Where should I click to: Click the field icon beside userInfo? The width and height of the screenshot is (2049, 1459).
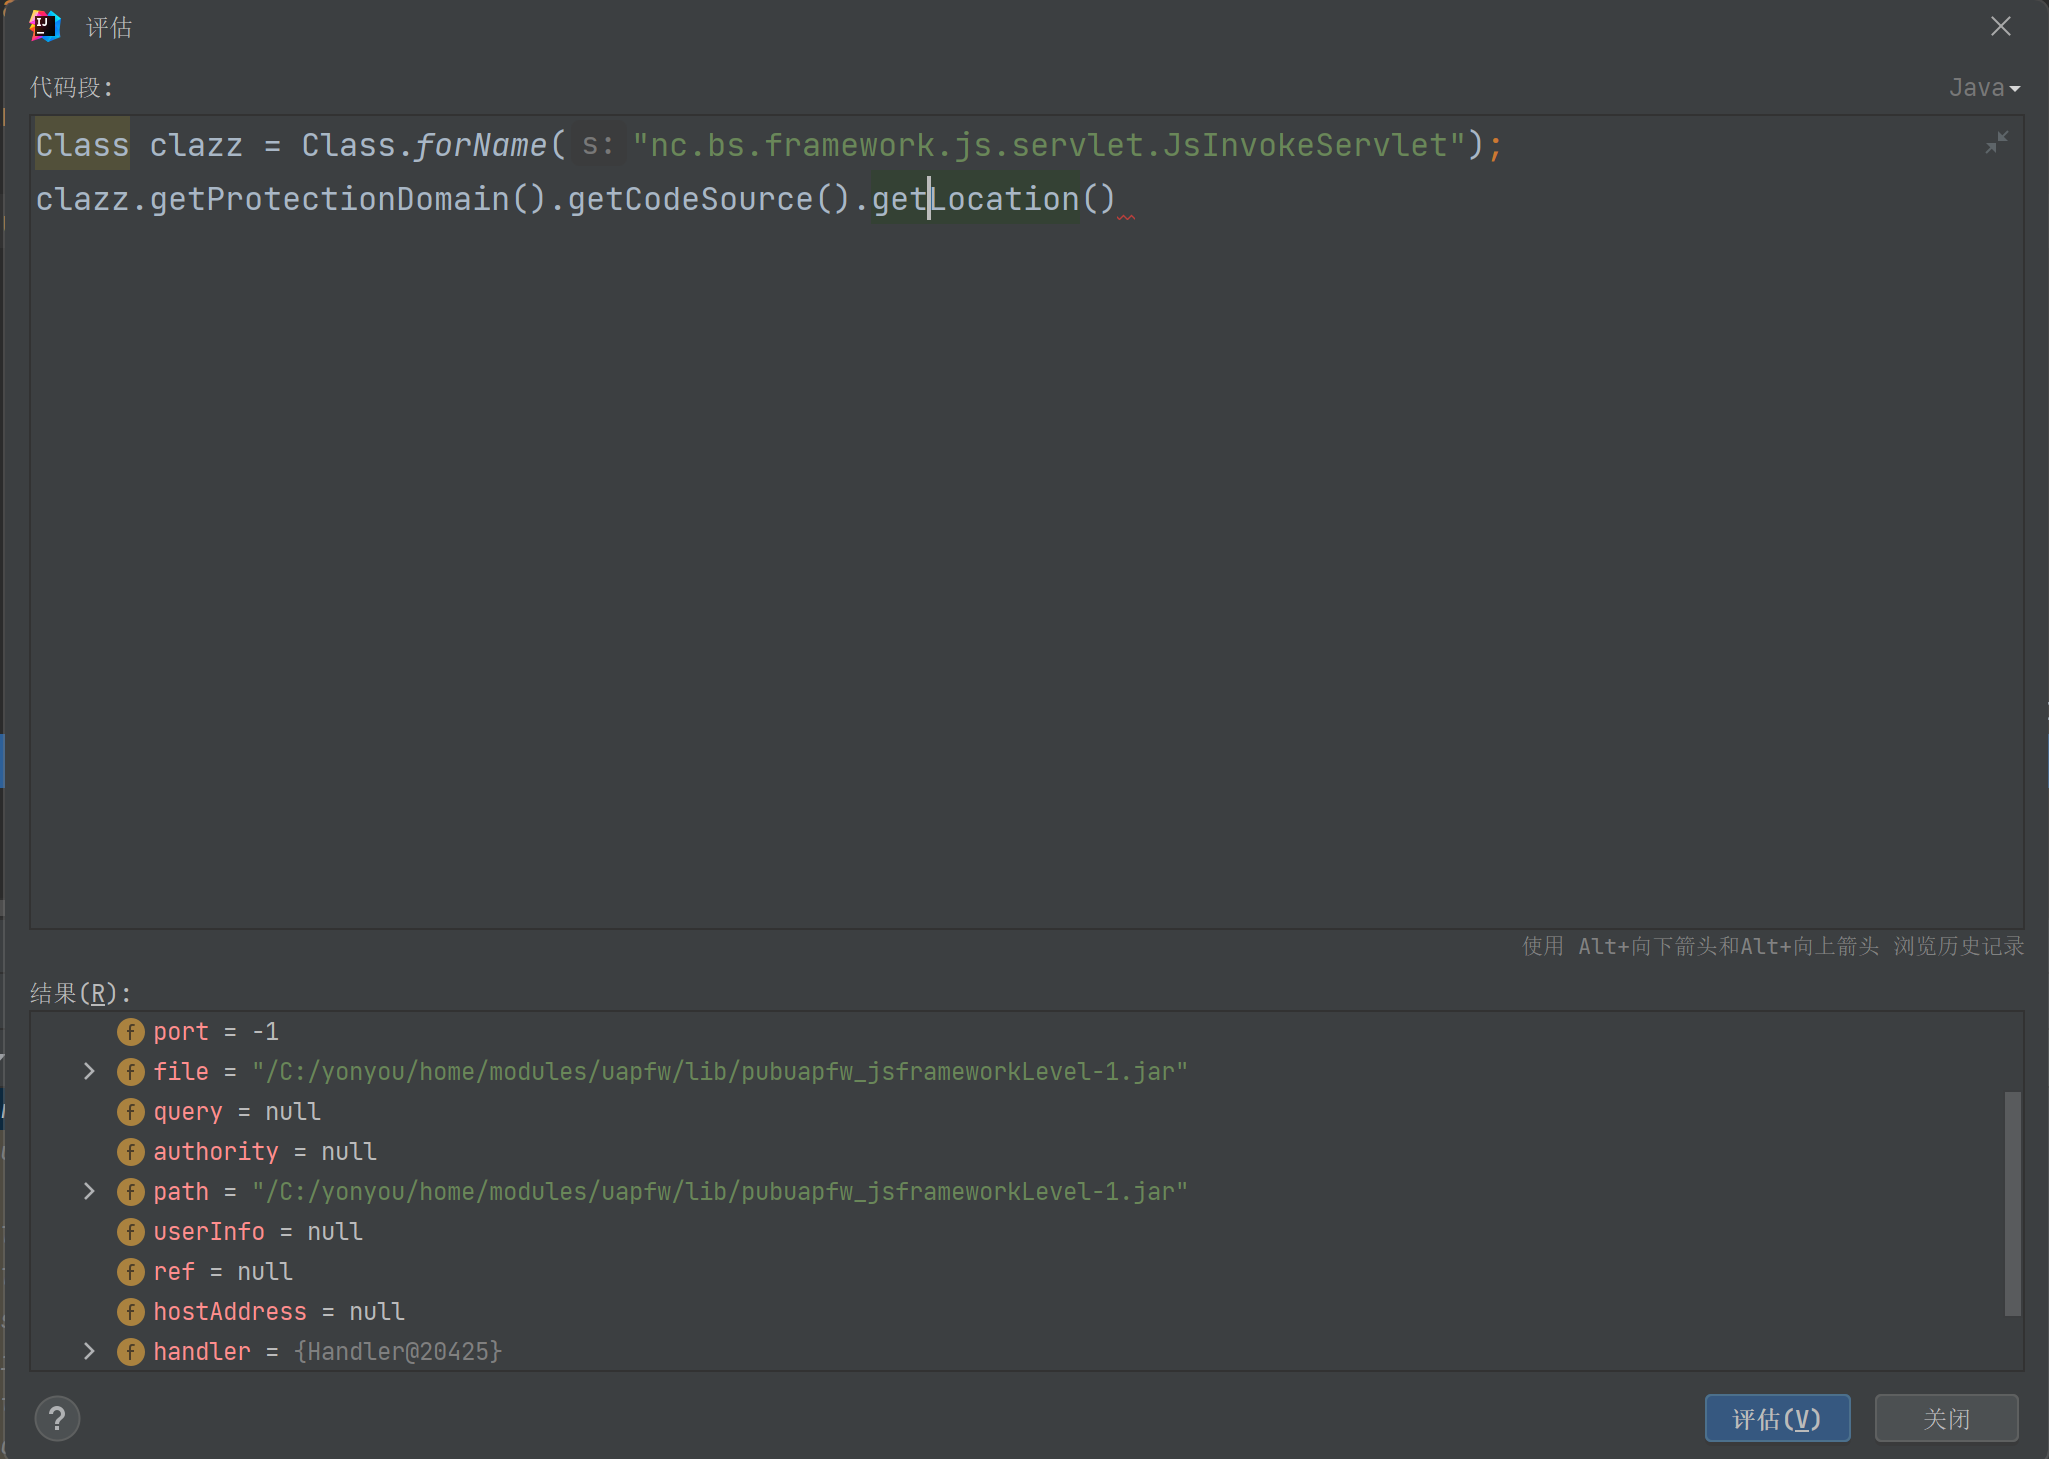click(x=130, y=1231)
